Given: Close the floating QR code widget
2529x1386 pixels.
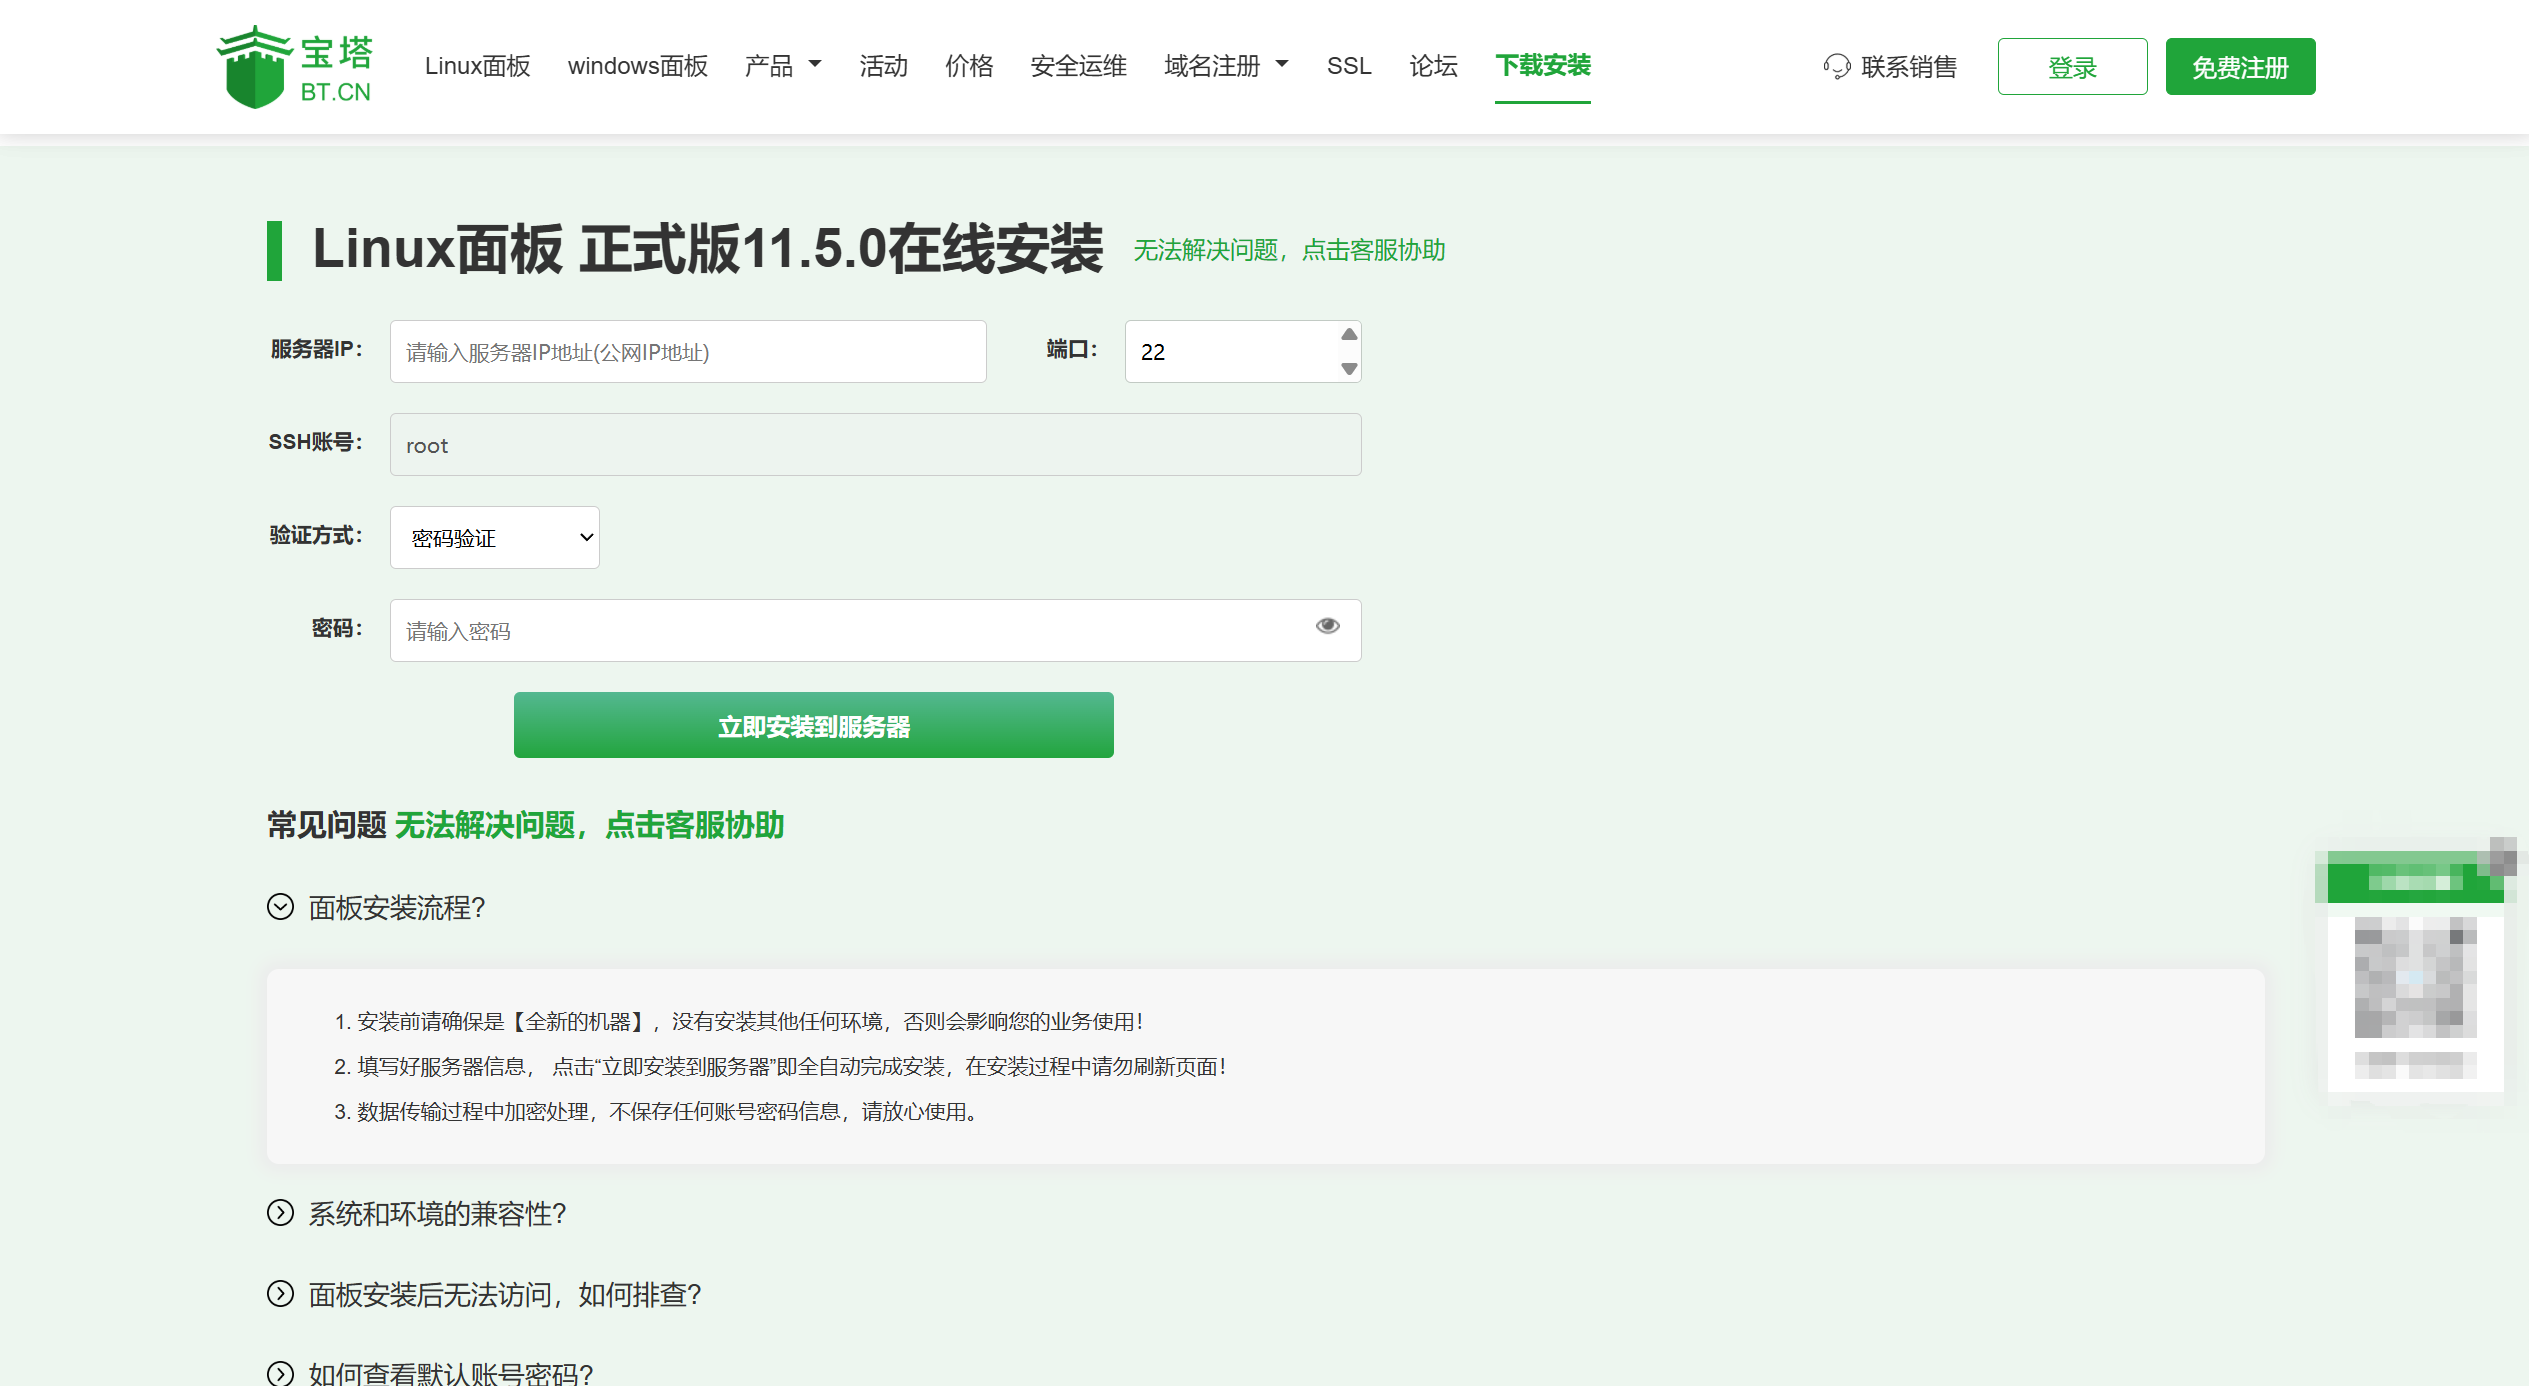Looking at the screenshot, I should [x=2503, y=855].
